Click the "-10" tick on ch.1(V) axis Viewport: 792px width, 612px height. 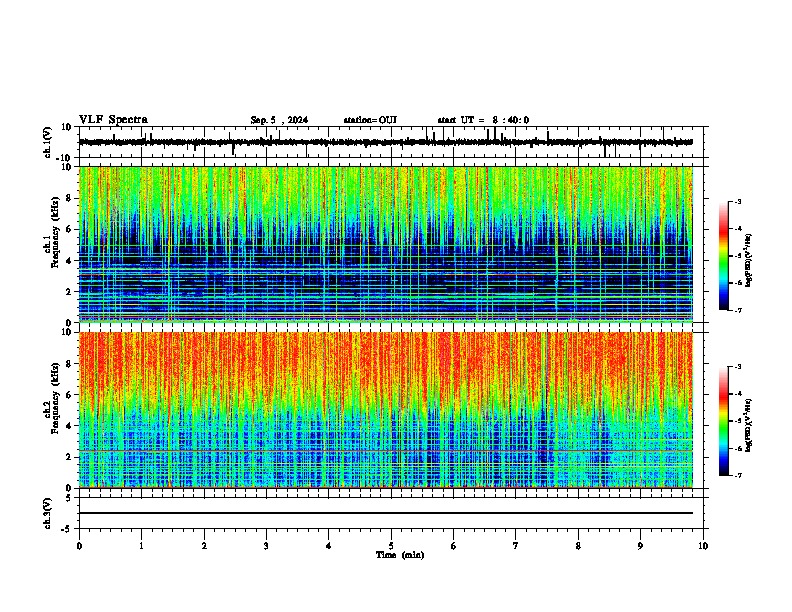pos(64,158)
